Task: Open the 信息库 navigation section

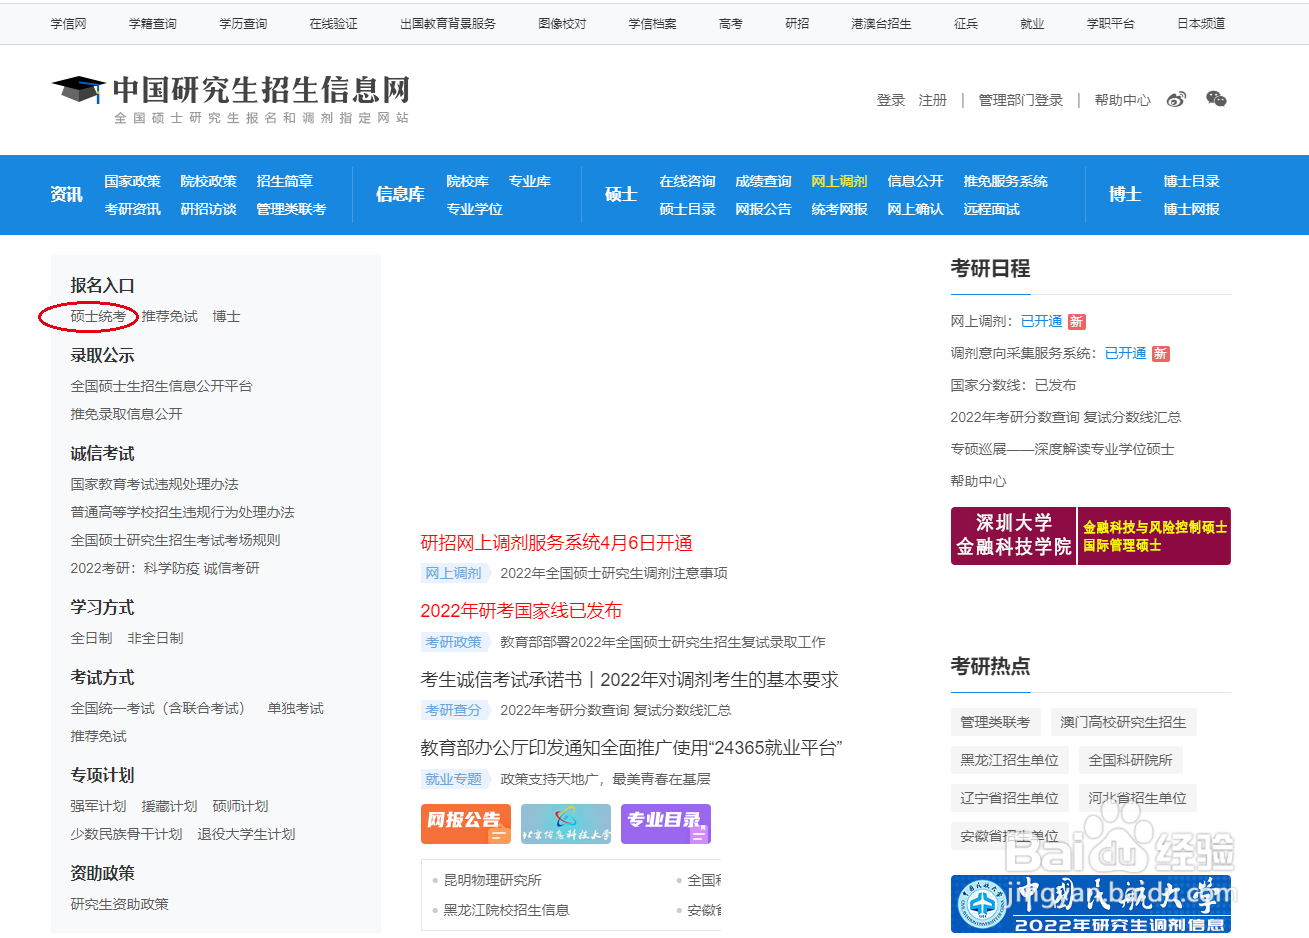Action: pos(399,194)
